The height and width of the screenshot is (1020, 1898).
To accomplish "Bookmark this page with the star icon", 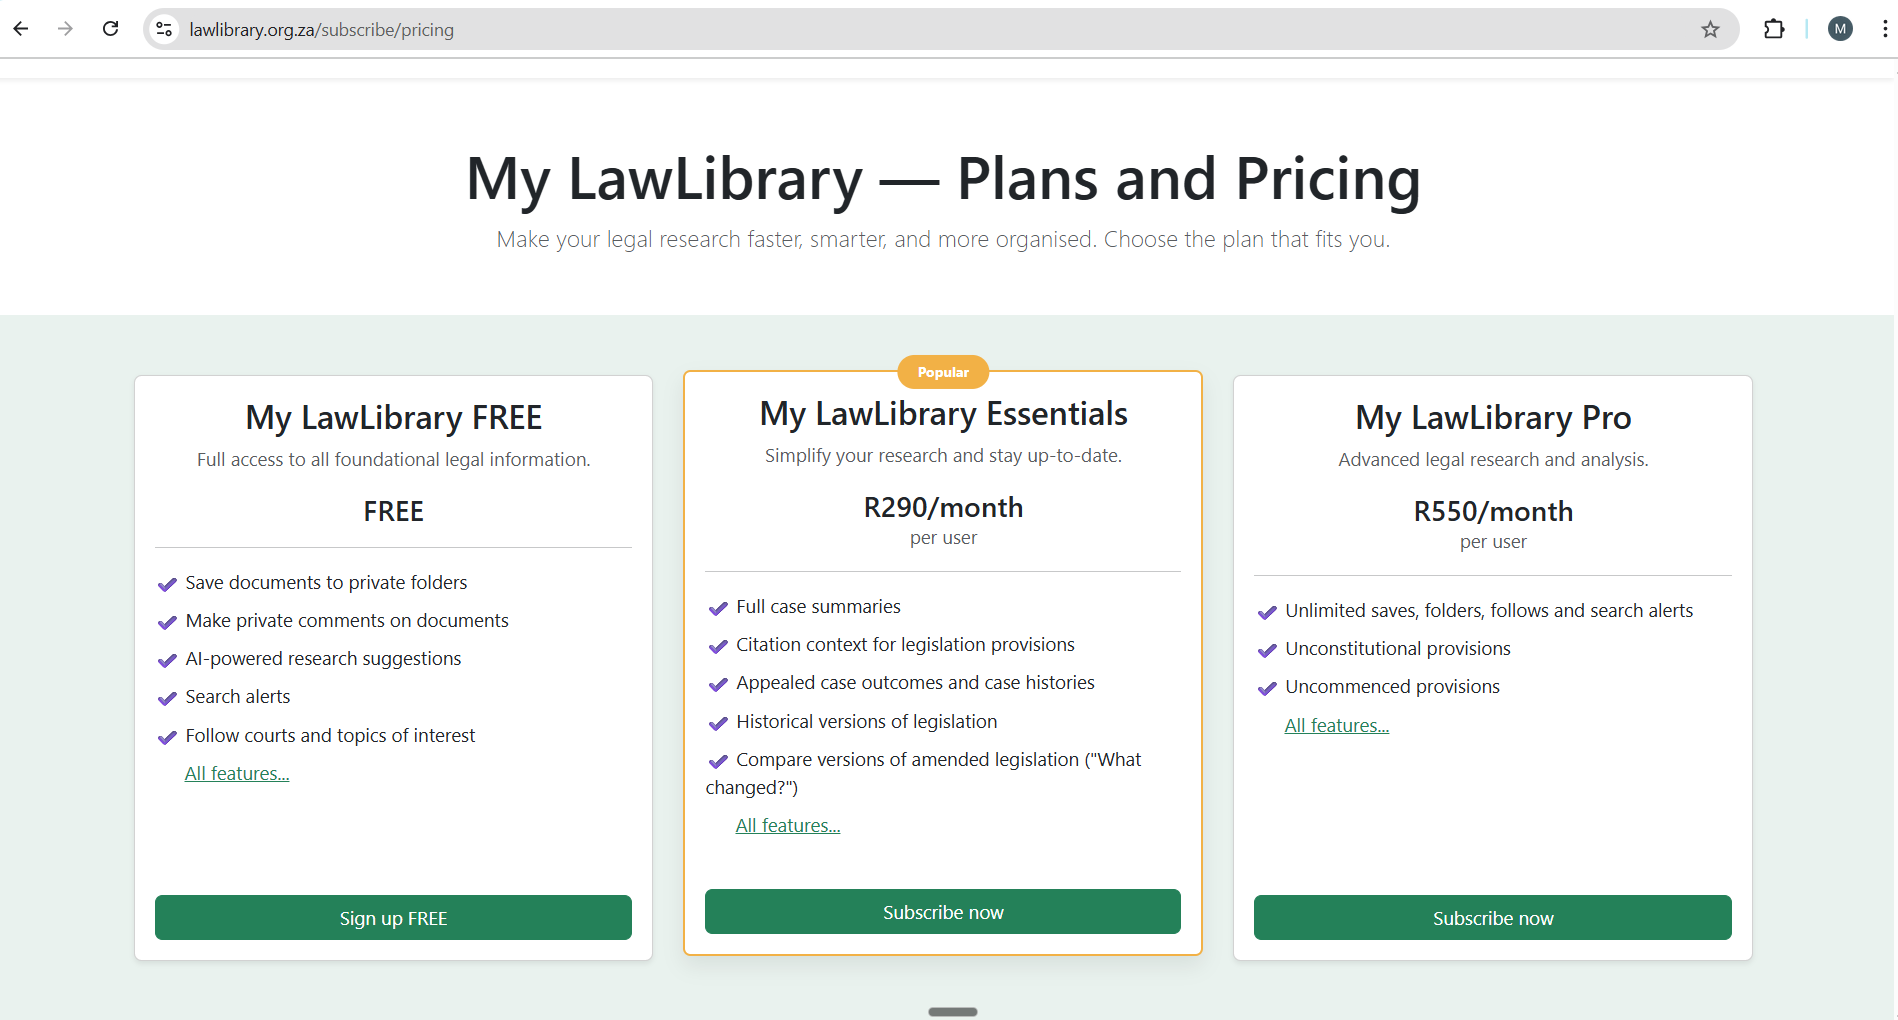I will [x=1710, y=30].
